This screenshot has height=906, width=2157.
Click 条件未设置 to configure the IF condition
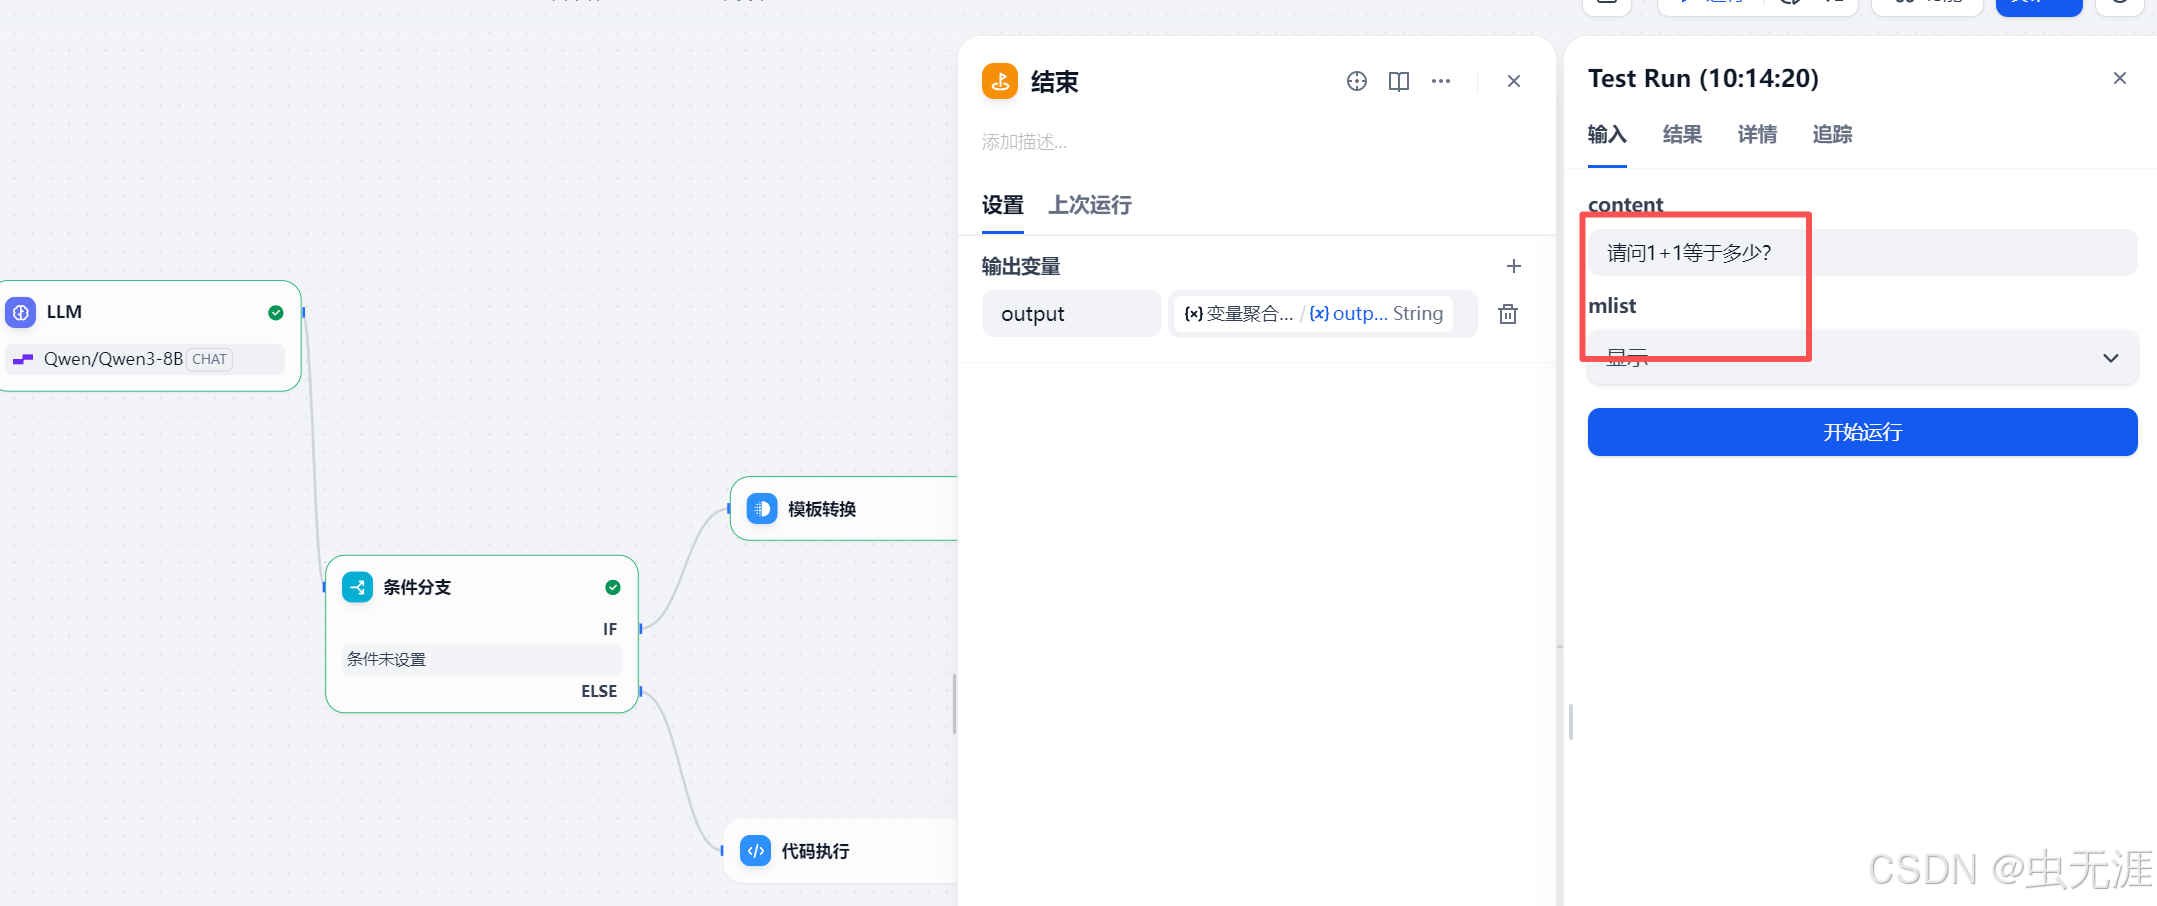pos(481,659)
